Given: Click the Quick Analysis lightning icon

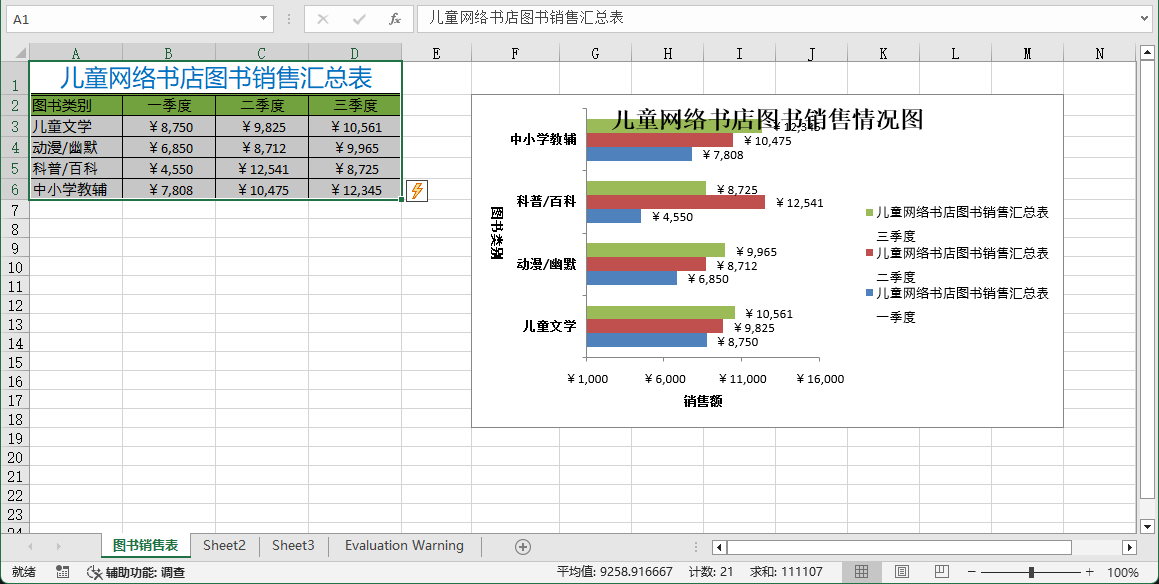Looking at the screenshot, I should click(417, 190).
